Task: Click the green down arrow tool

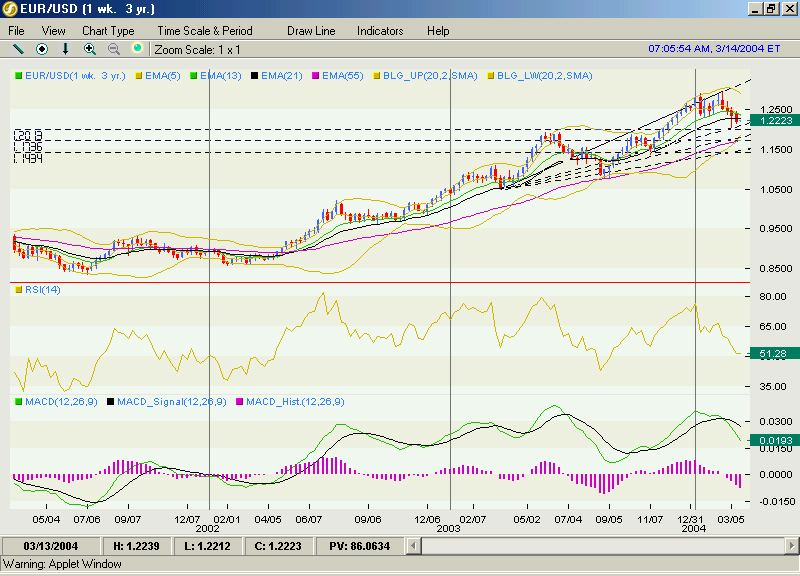Action: 66,48
